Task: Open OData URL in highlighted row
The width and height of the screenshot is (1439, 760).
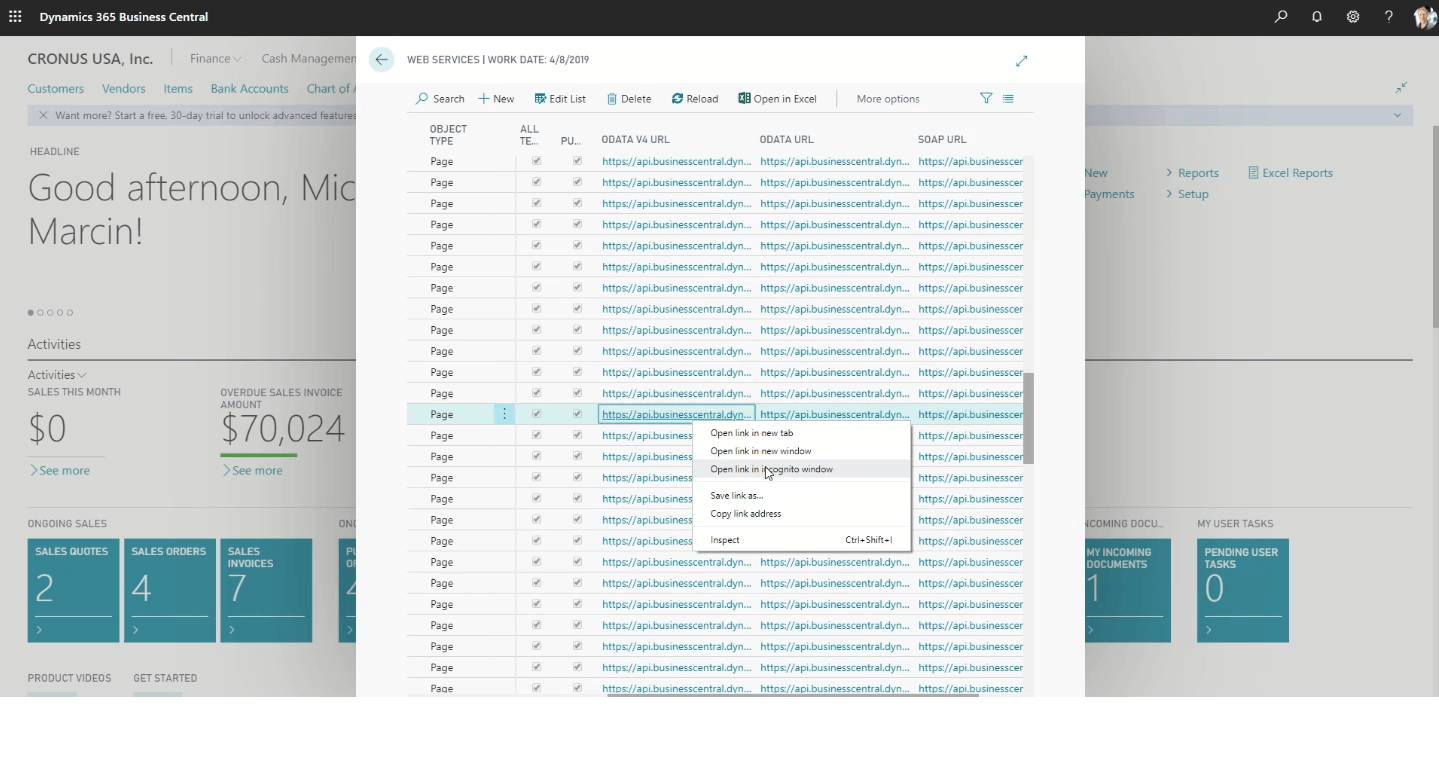Action: tap(835, 414)
